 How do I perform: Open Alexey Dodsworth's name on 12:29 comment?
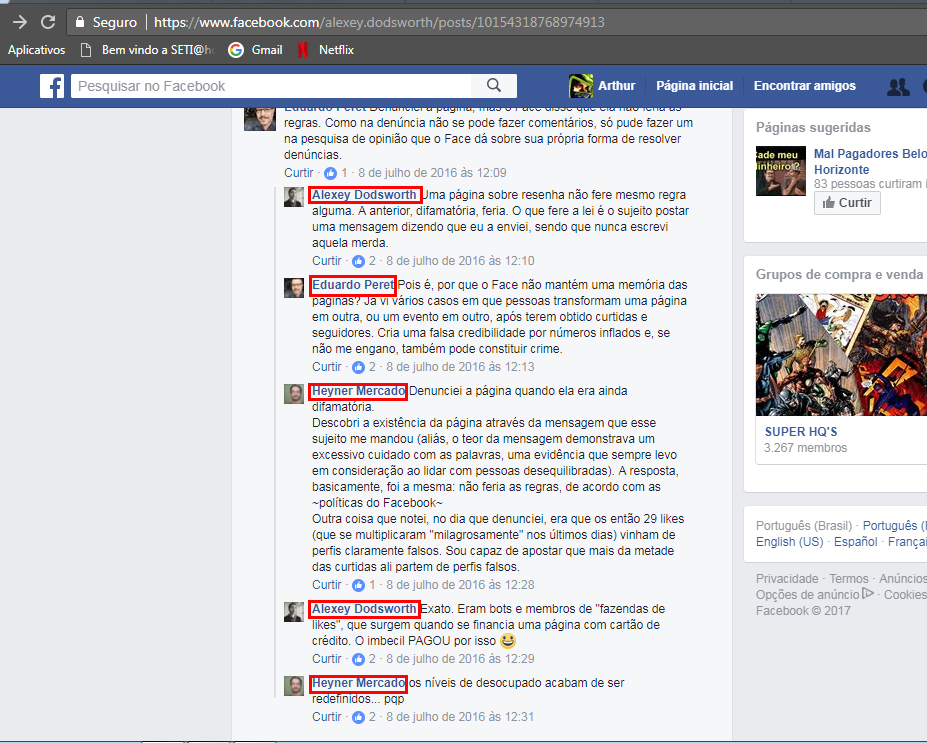pyautogui.click(x=364, y=609)
